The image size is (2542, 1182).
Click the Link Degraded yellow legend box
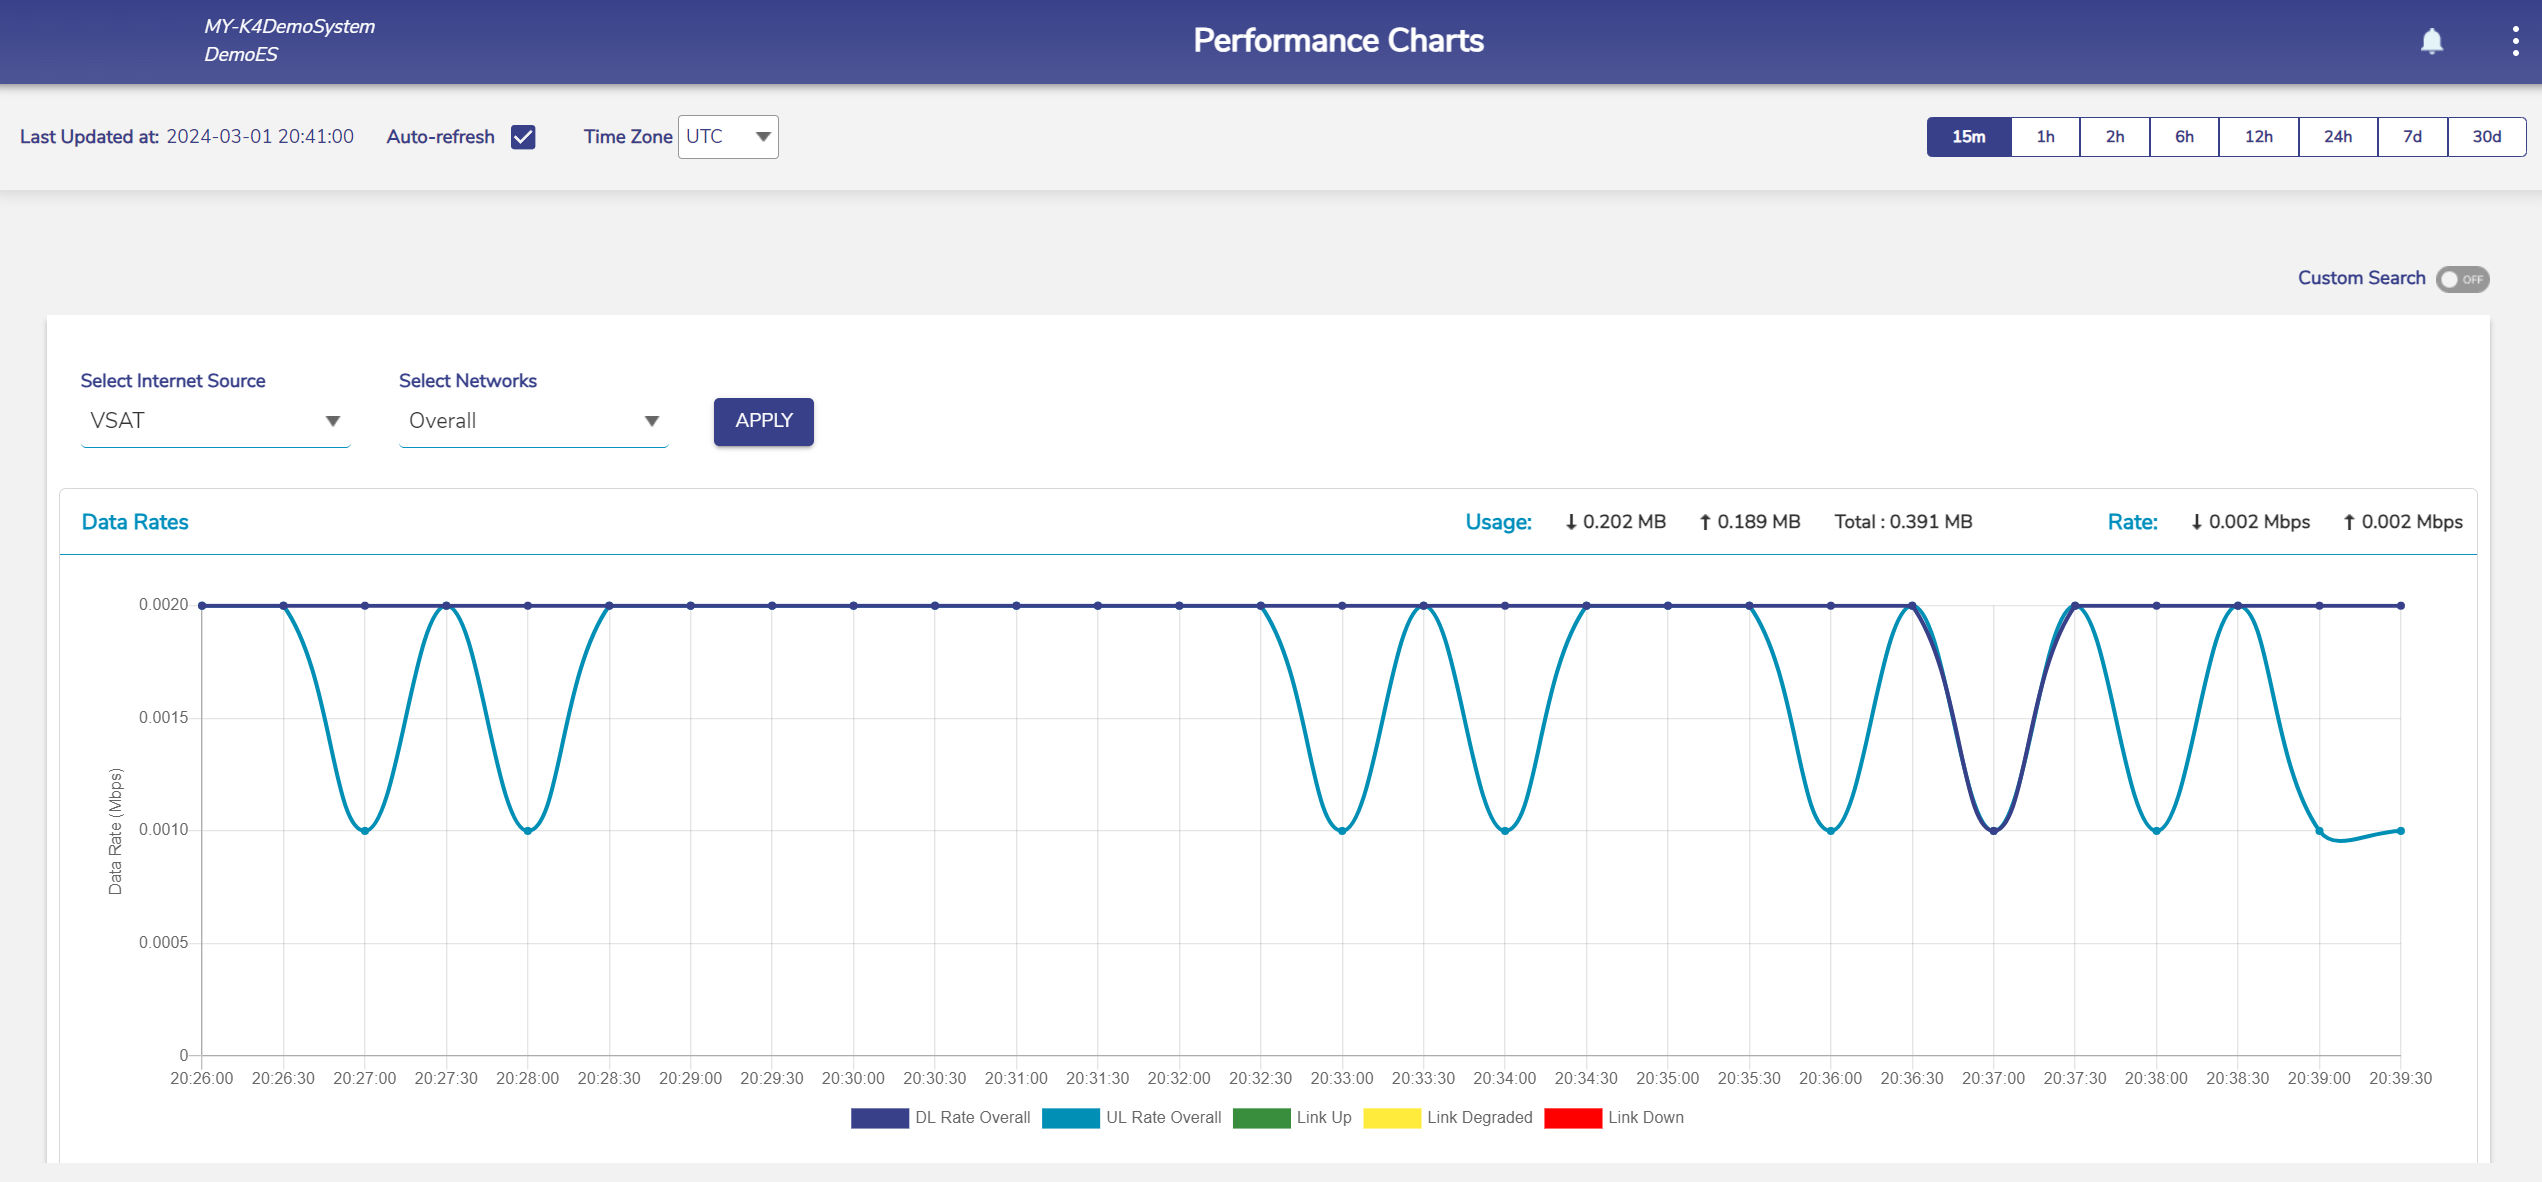[x=1391, y=1118]
